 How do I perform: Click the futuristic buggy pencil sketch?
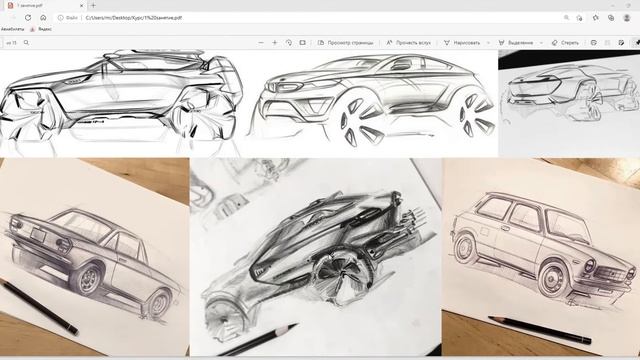click(316, 257)
